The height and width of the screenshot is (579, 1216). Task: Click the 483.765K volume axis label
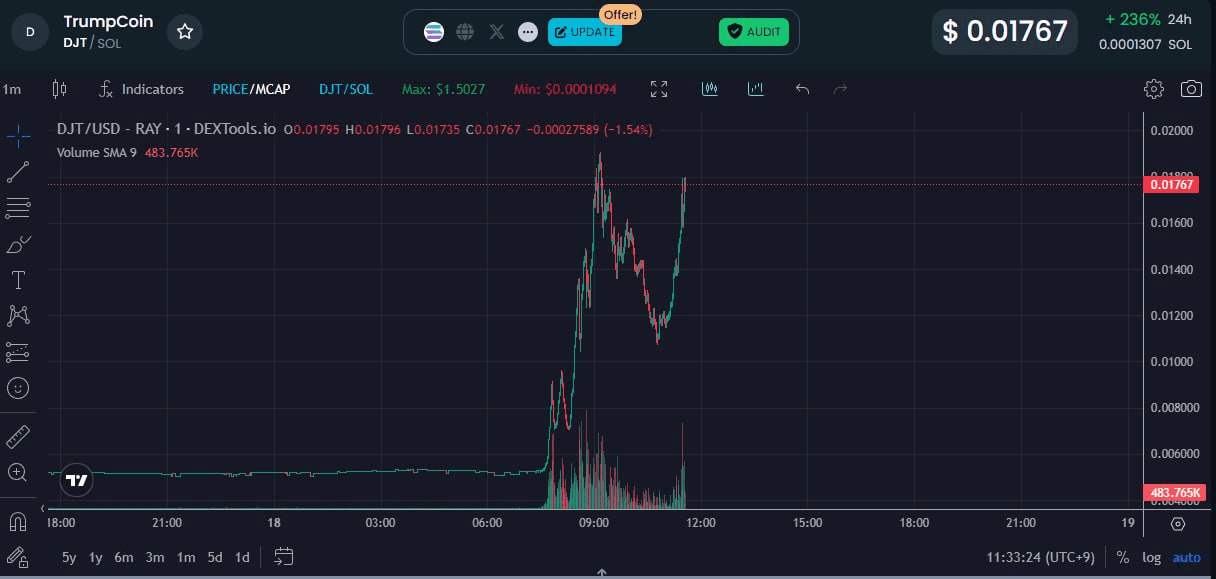click(1174, 493)
